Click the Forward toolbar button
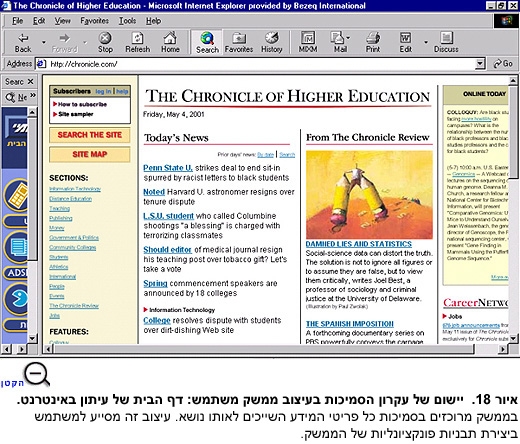Screen dimensions: 520x444 coord(64,43)
